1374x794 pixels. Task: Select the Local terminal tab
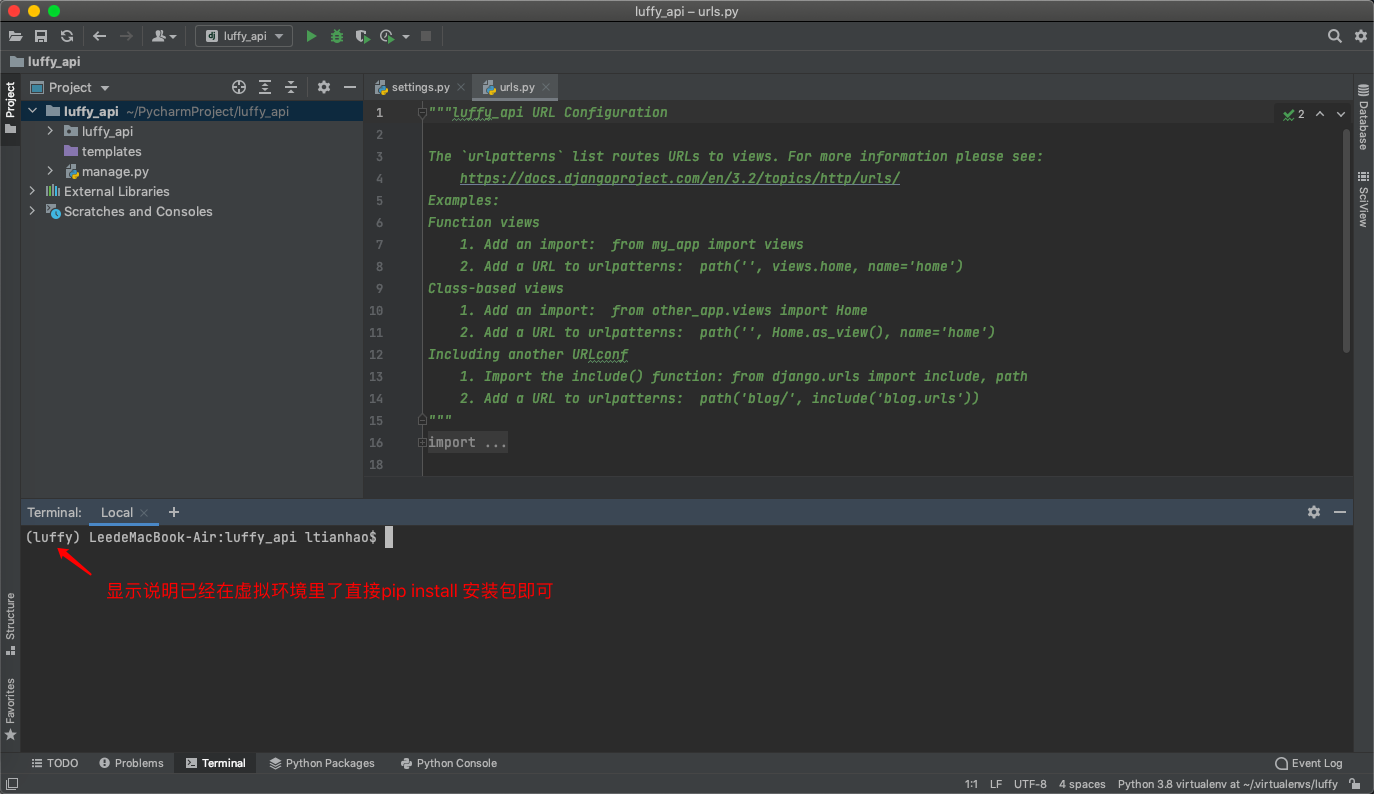click(x=117, y=512)
